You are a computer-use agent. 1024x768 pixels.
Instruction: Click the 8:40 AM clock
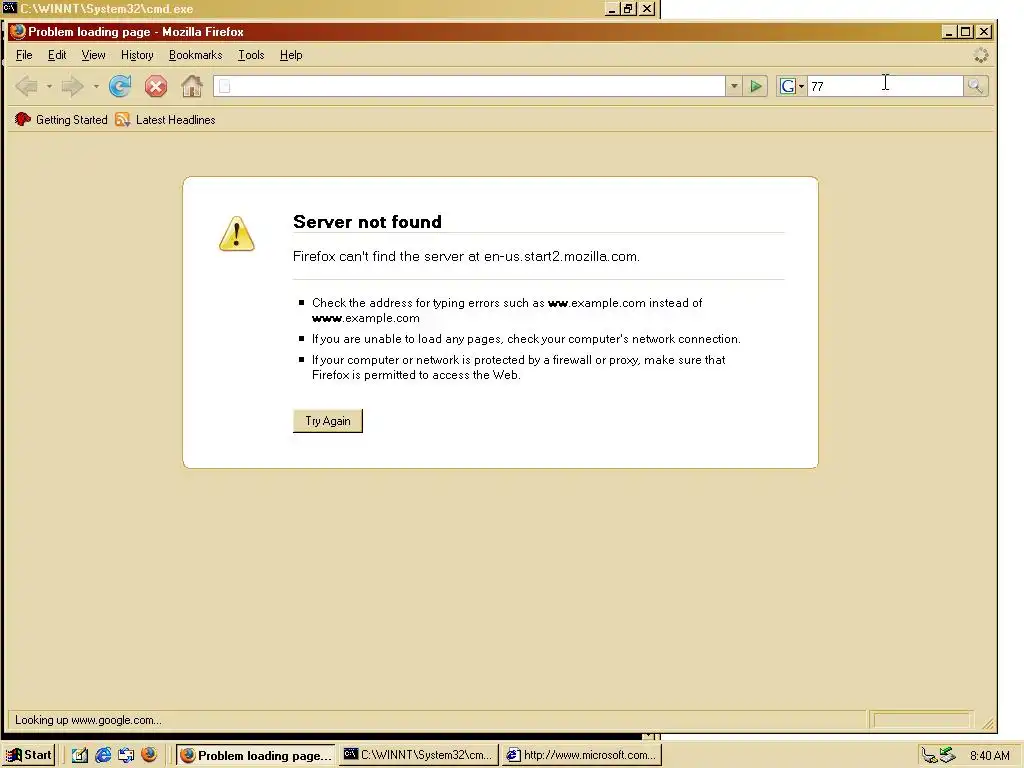point(989,756)
